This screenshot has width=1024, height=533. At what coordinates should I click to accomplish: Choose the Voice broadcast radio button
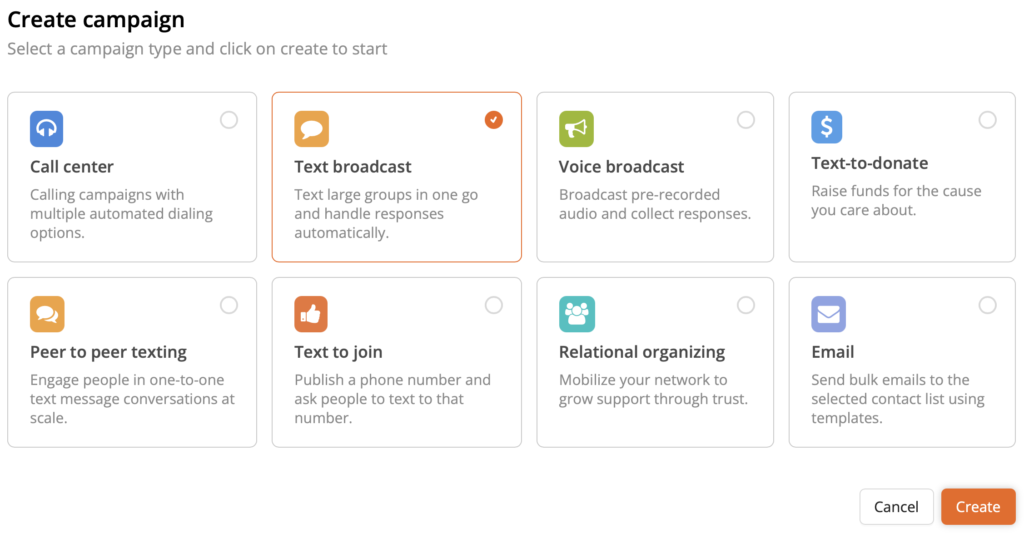tap(746, 120)
